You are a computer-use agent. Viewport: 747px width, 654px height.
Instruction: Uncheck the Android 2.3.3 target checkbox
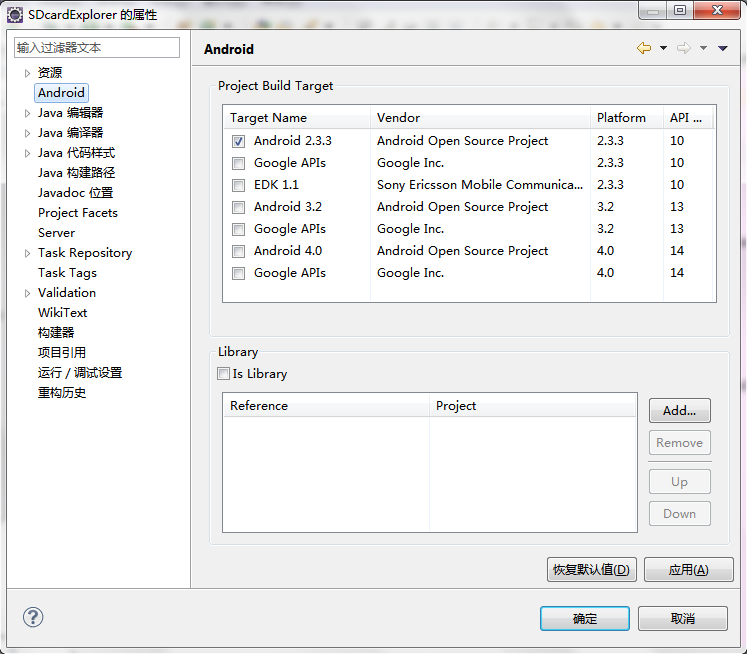point(238,141)
